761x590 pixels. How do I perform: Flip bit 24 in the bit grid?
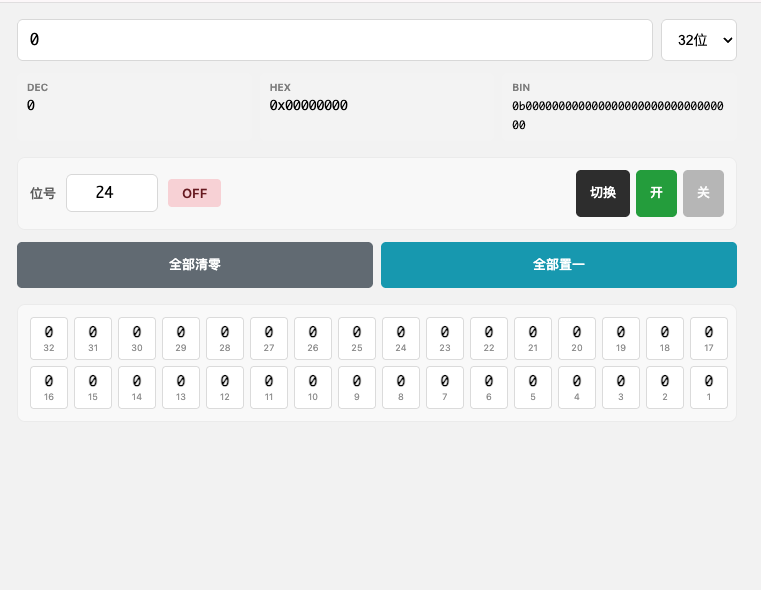point(401,337)
